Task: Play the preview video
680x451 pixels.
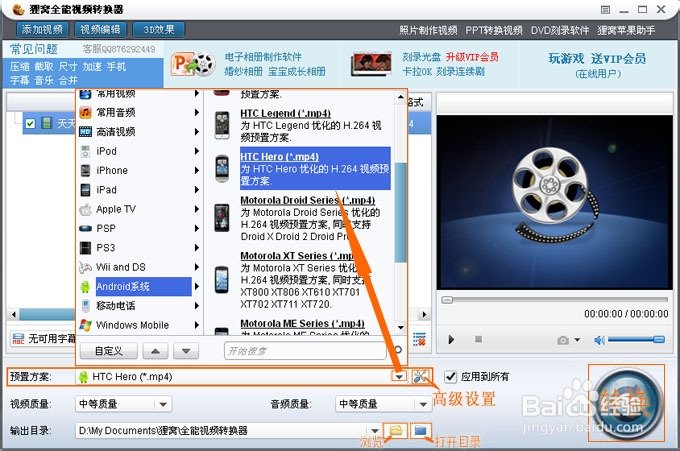Action: click(x=451, y=340)
